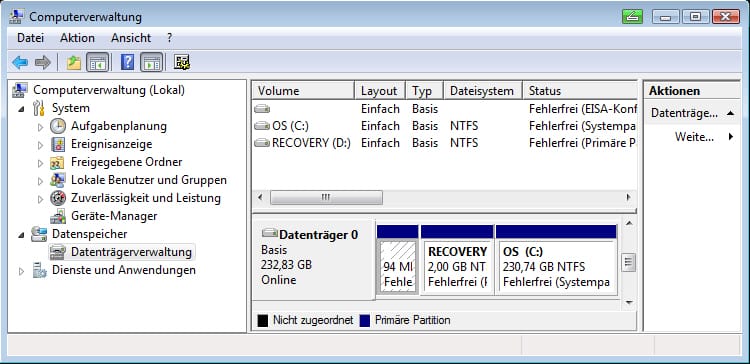
Task: Expand Lokale Benutzer und Gruppen node
Action: 40,181
